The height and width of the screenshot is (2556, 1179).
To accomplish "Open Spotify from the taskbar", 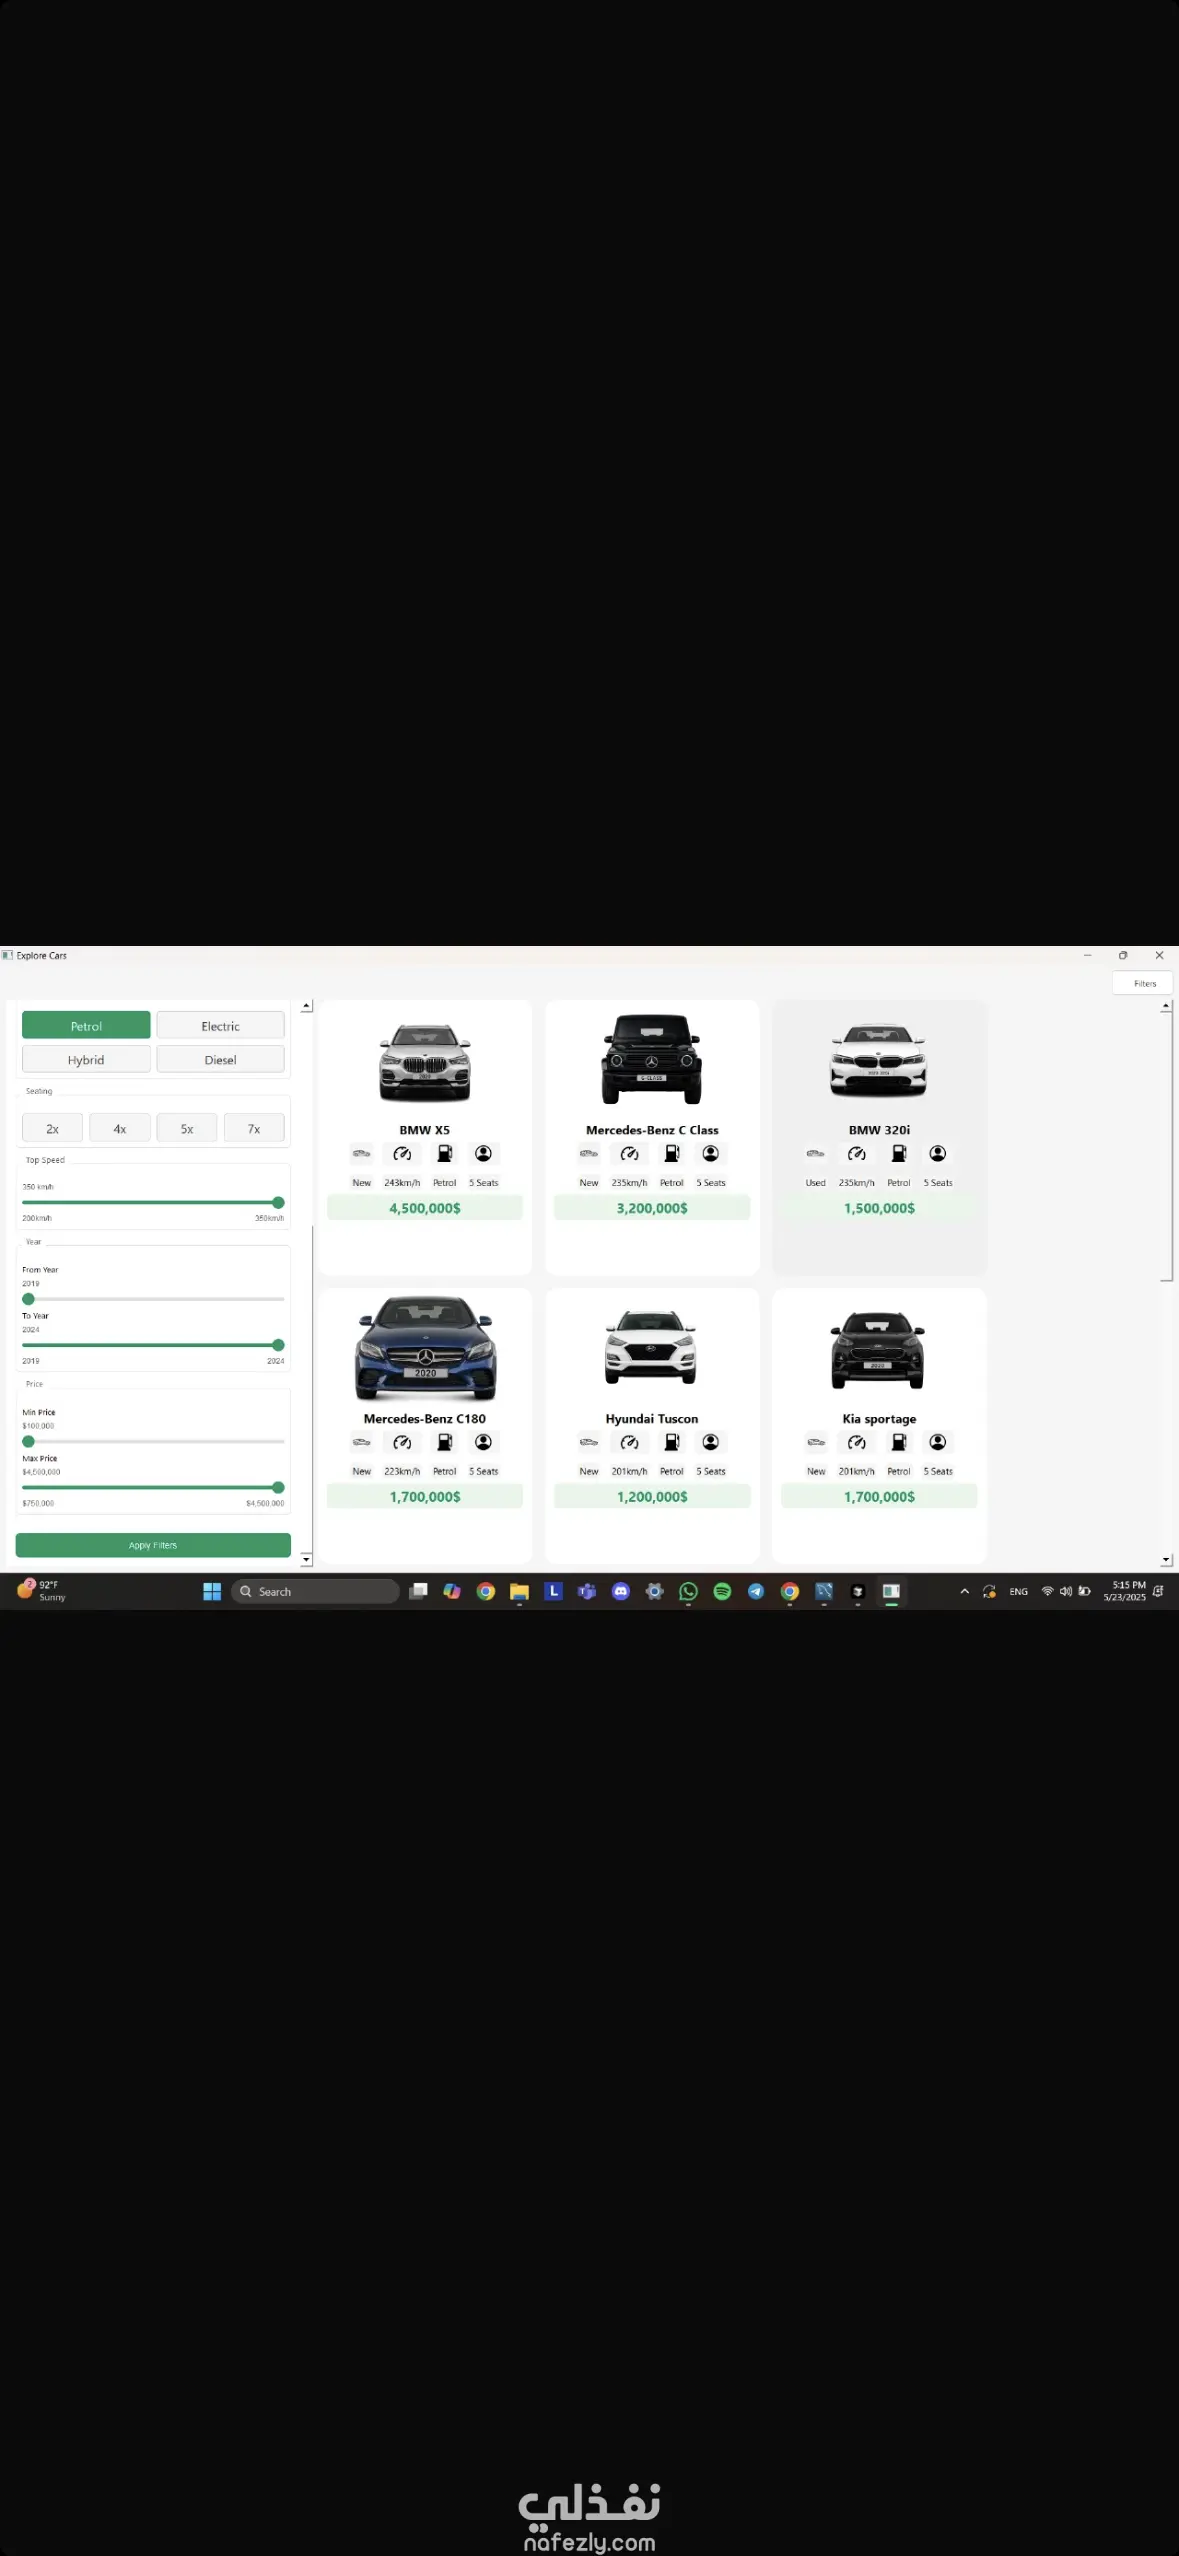I will (x=722, y=1591).
